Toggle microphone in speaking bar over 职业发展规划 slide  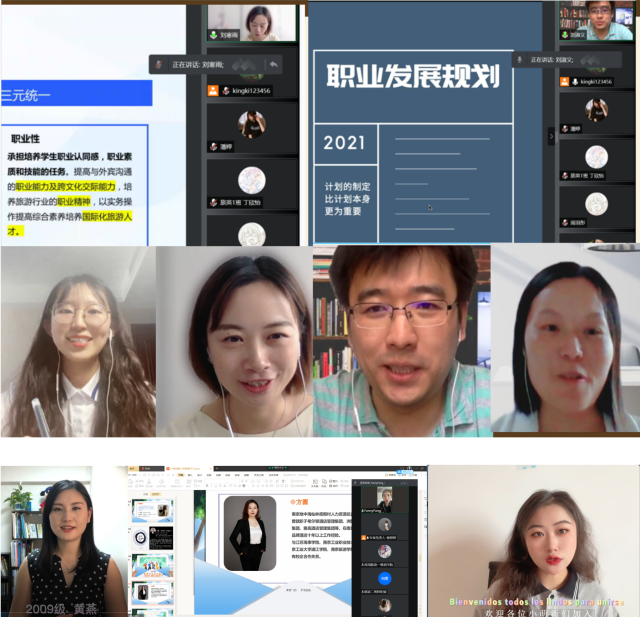pos(520,59)
